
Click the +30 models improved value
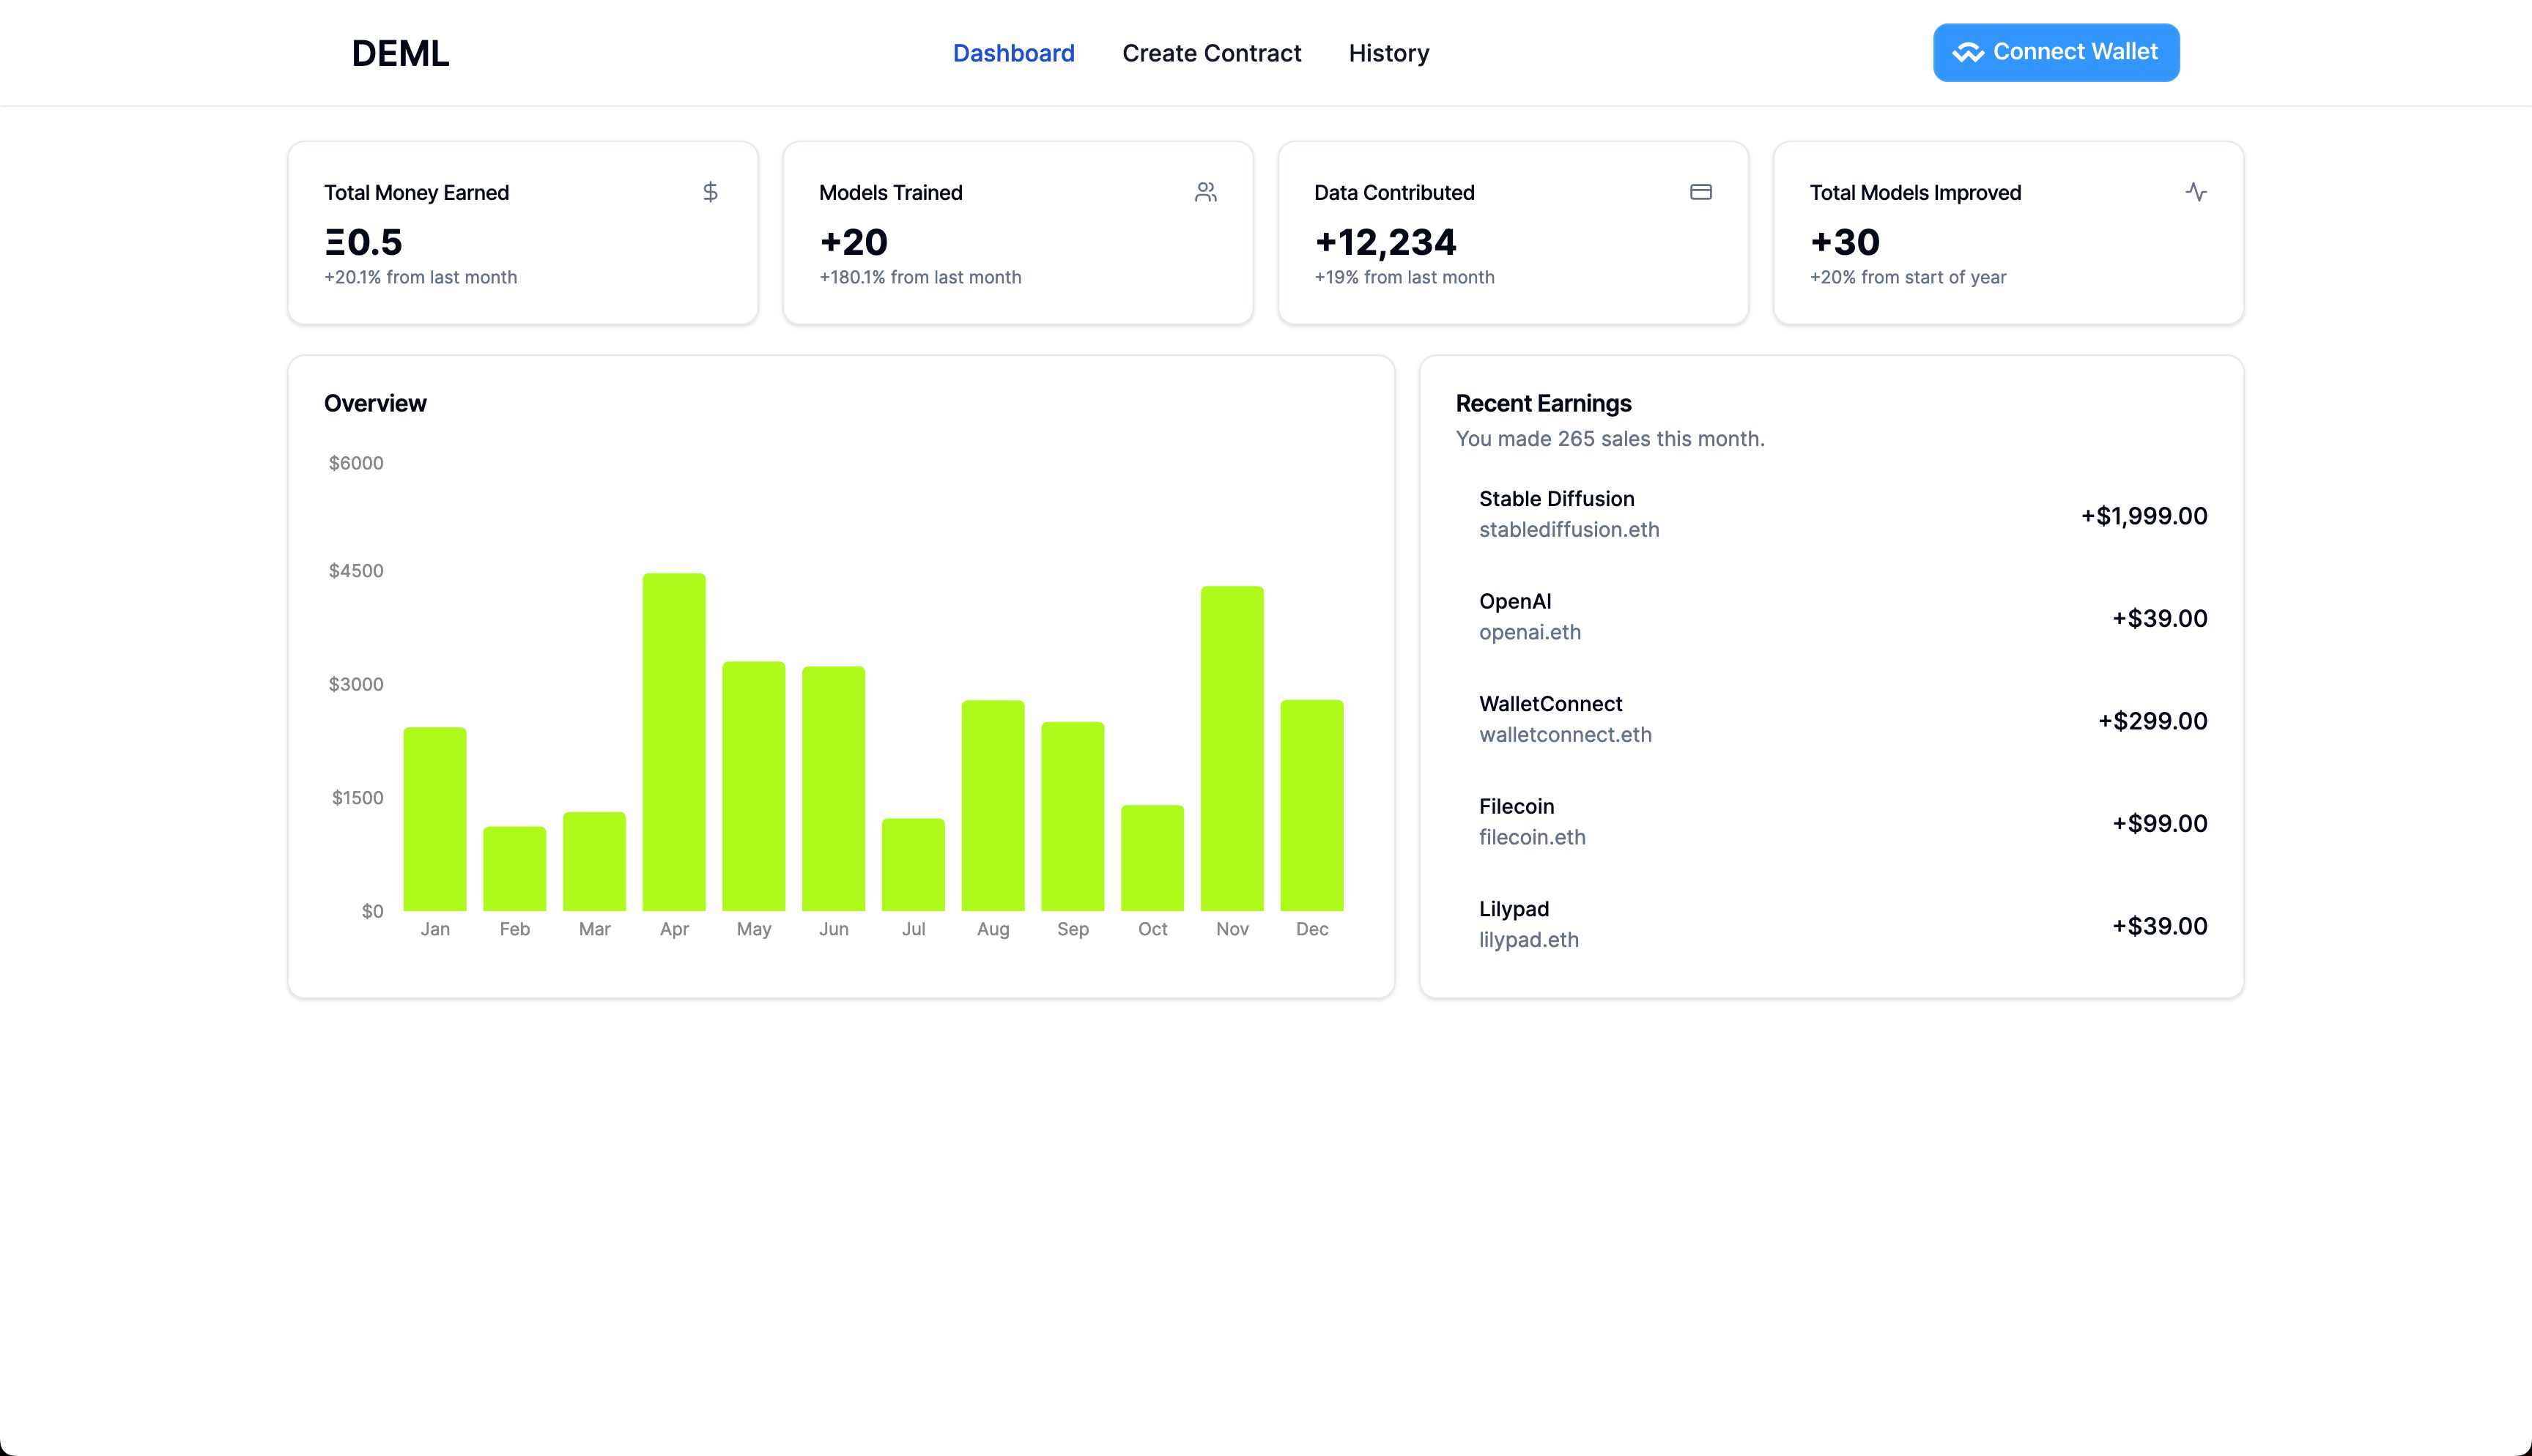pos(1844,242)
